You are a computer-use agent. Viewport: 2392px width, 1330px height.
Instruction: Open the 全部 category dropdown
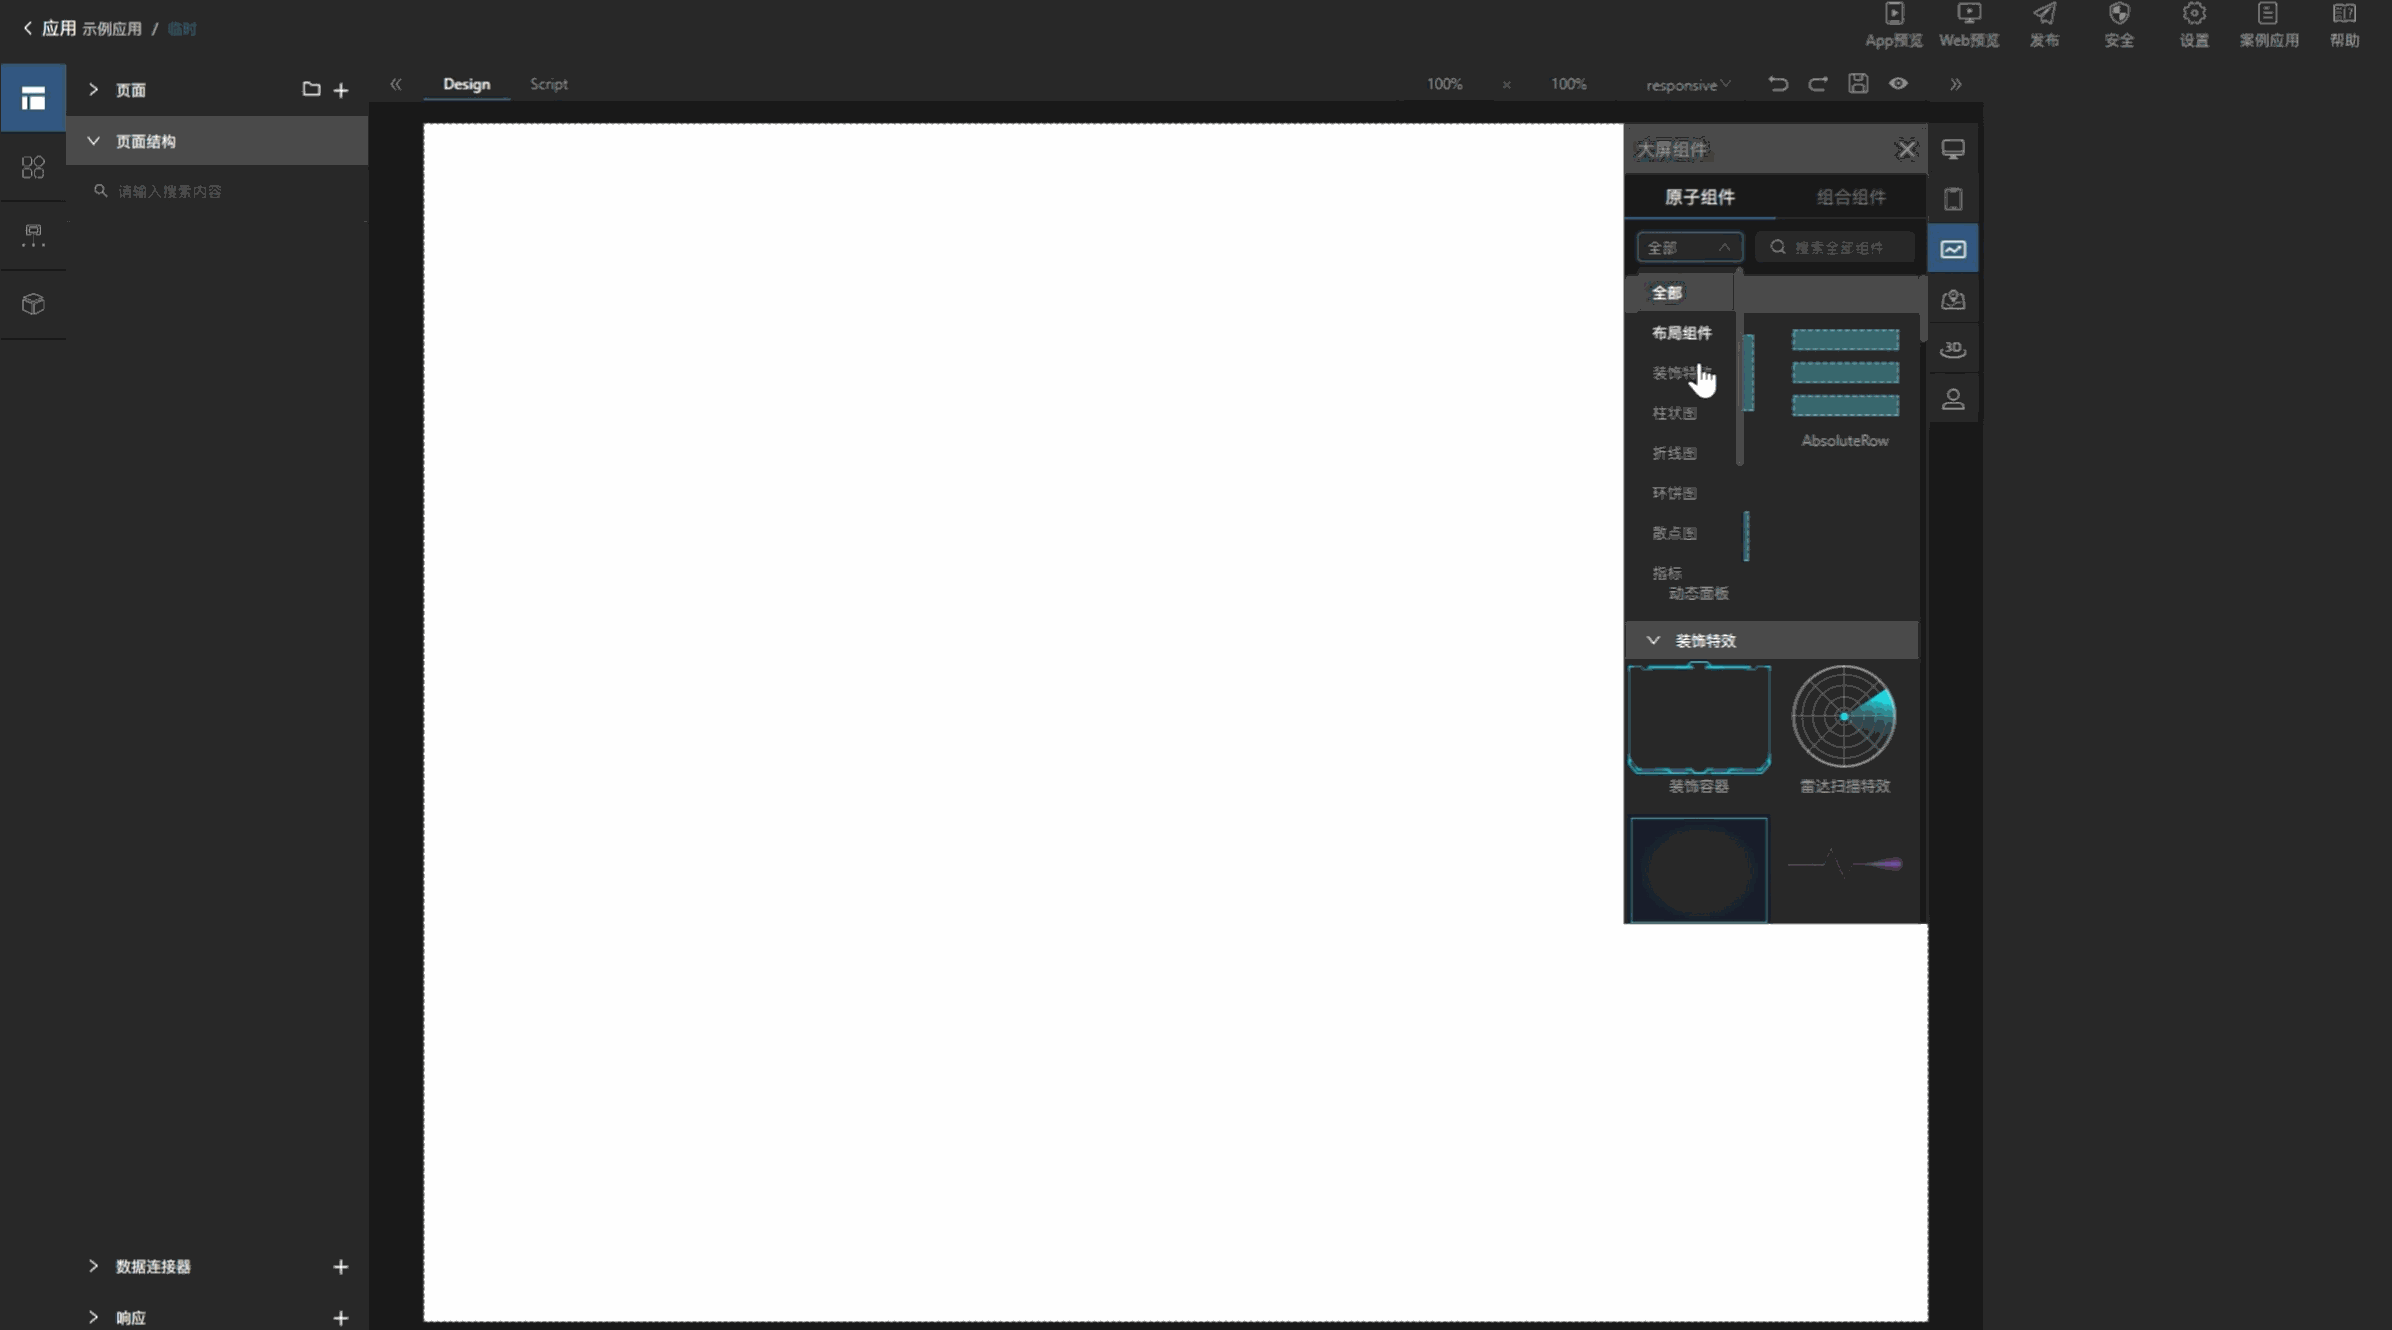pos(1689,247)
